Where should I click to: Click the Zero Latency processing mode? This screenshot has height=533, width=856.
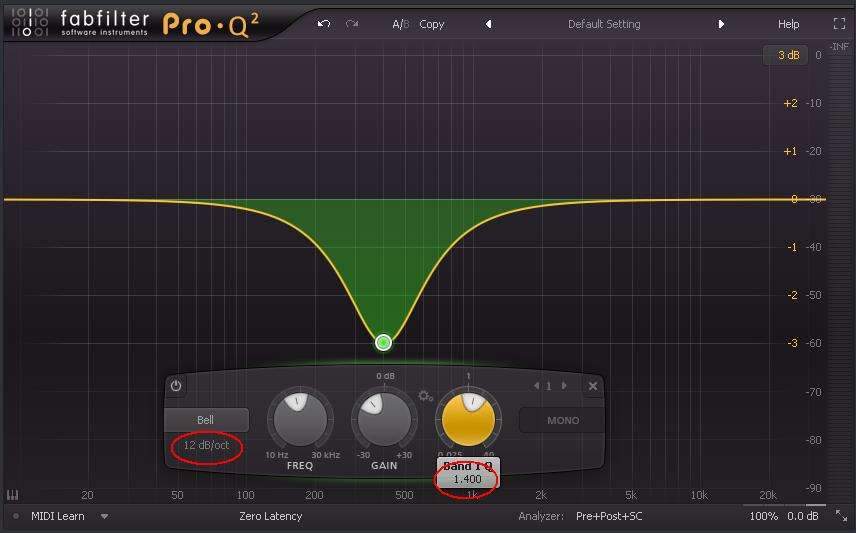pos(270,516)
